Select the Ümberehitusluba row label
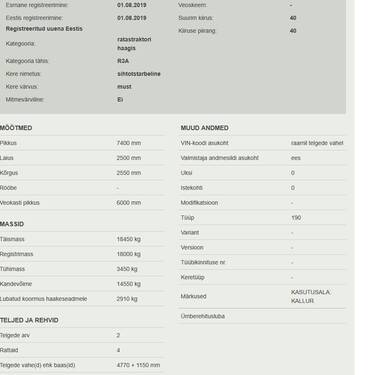 click(203, 316)
